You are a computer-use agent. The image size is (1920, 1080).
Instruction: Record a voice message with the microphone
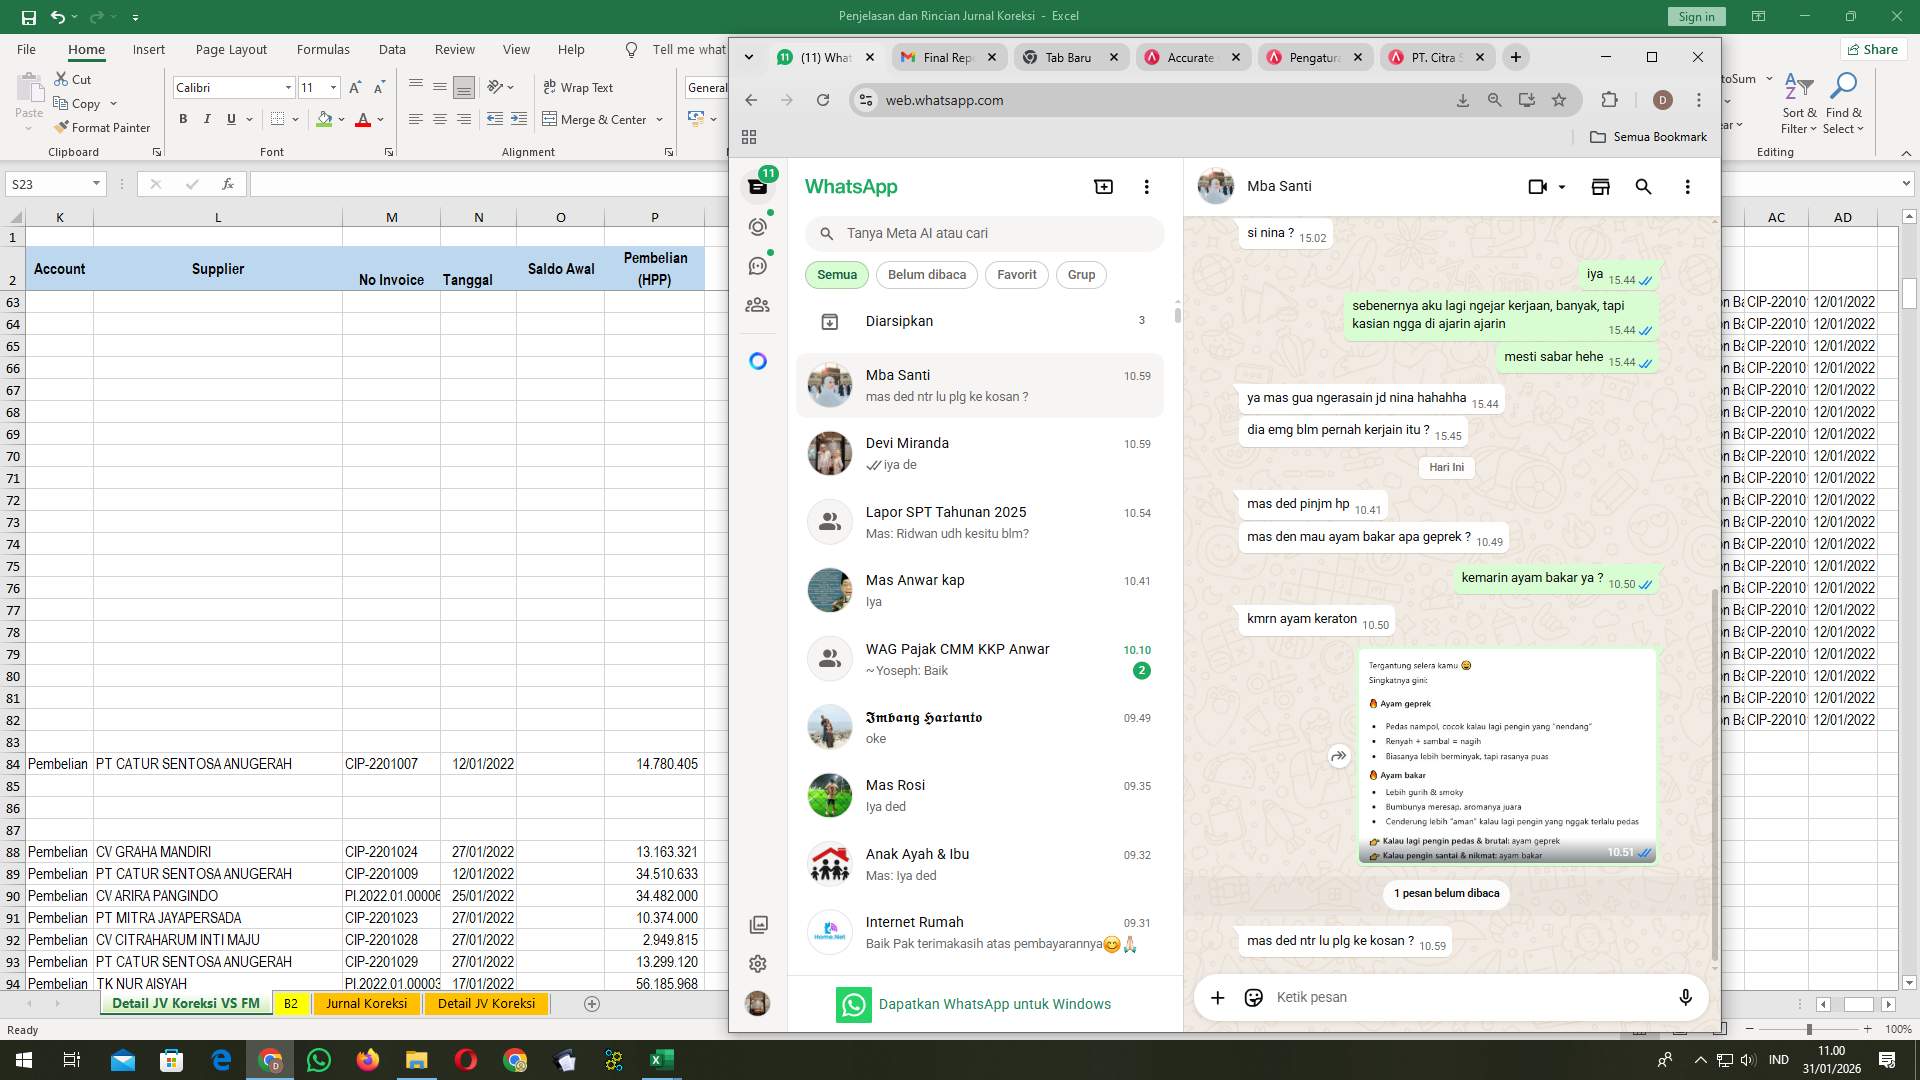1685,997
